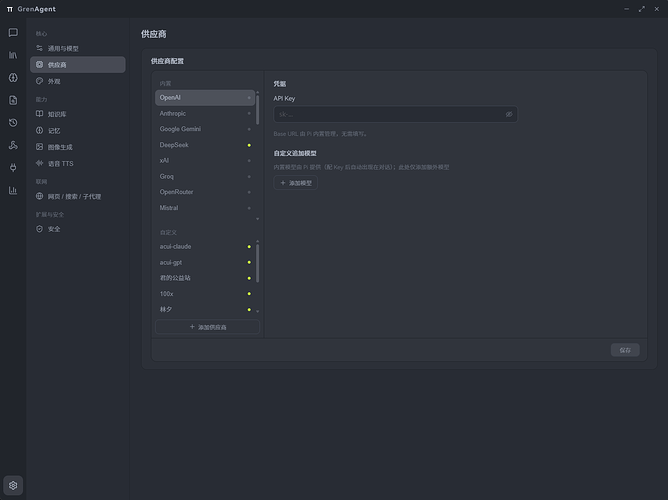Click the webhook icon in left rail
The image size is (668, 500).
tap(13, 145)
